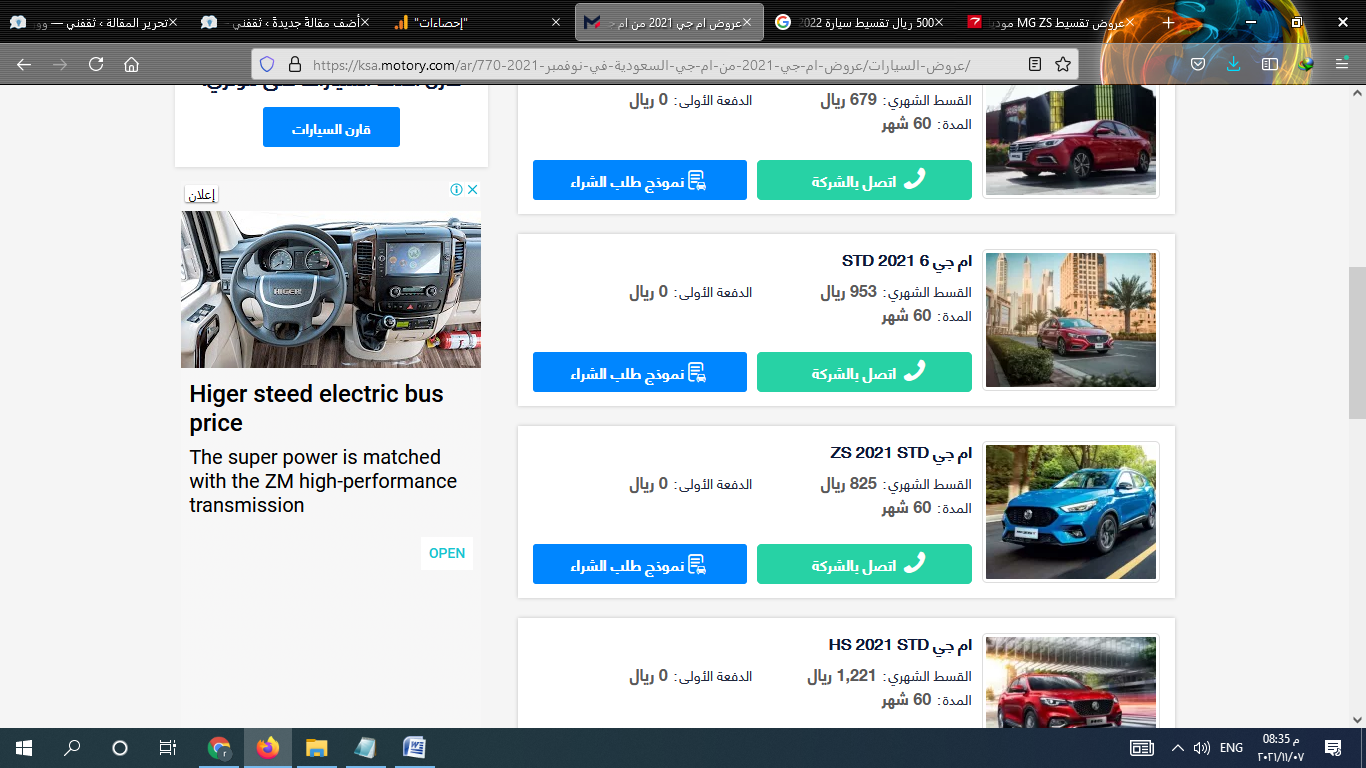The height and width of the screenshot is (768, 1366).
Task: Switch ENG input language indicator
Action: (1232, 747)
